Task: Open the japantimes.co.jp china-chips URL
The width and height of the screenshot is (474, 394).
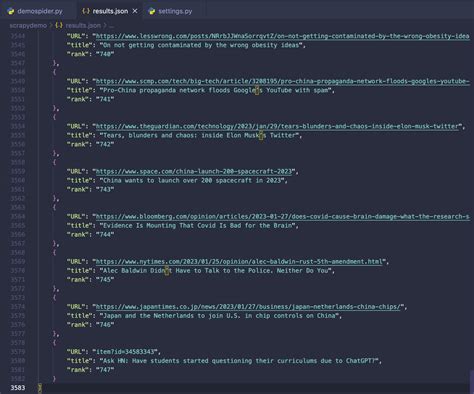Action: coord(248,307)
